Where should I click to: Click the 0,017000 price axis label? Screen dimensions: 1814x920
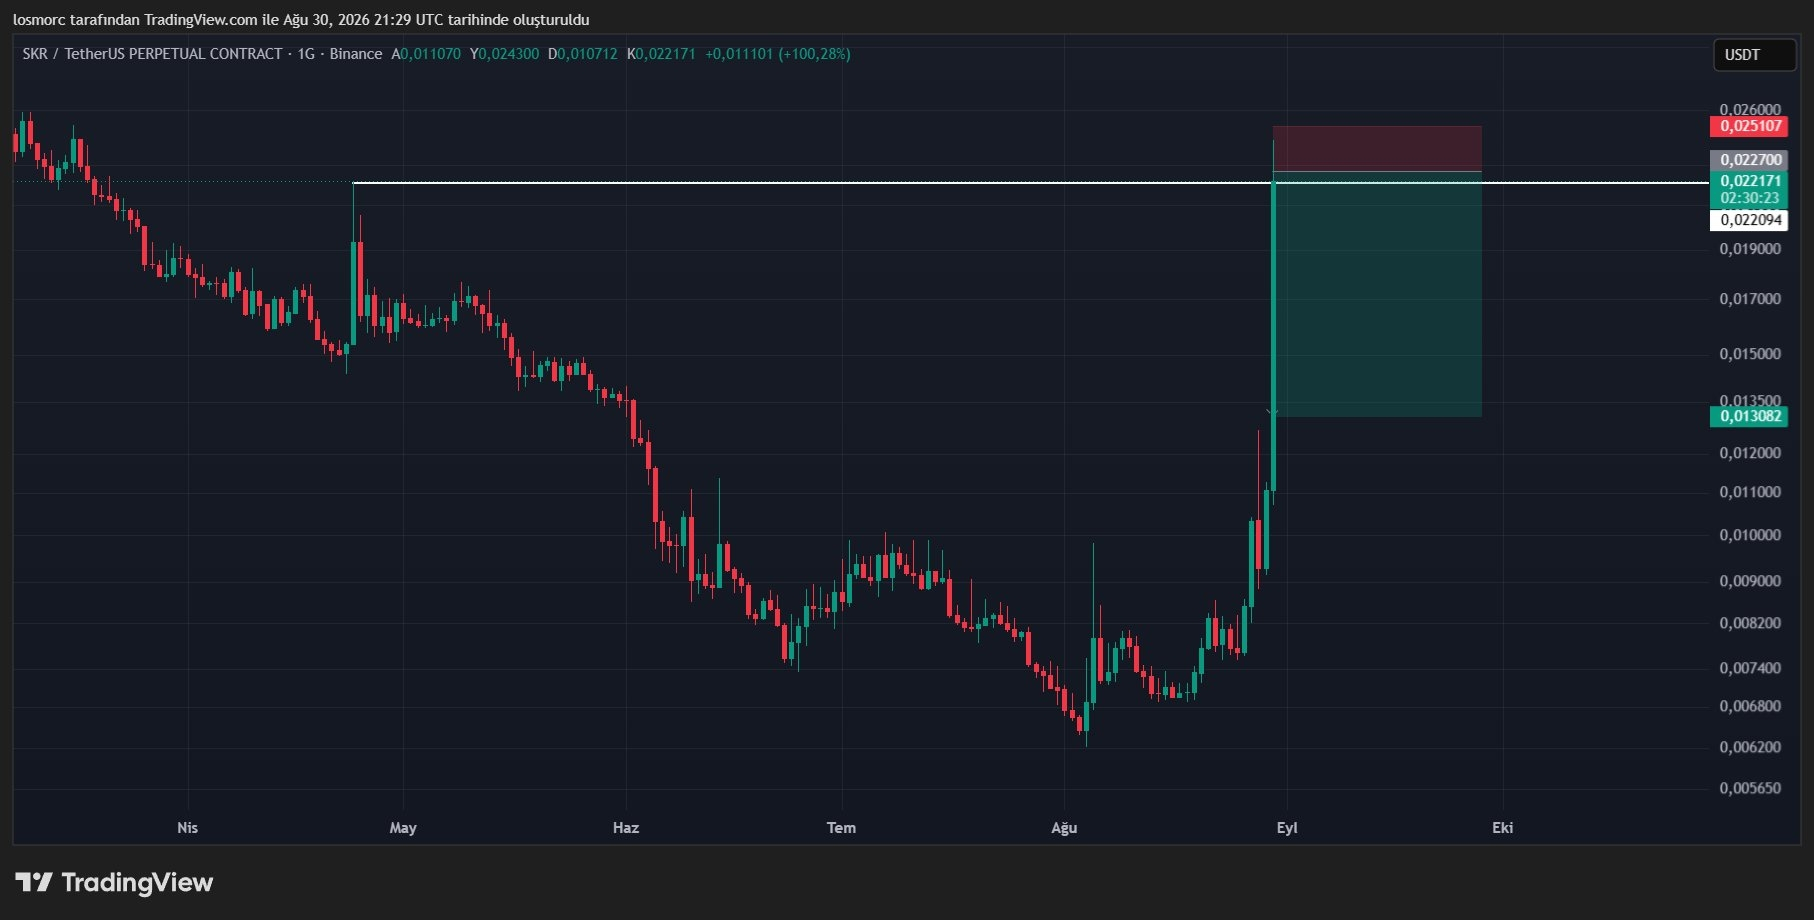point(1750,299)
